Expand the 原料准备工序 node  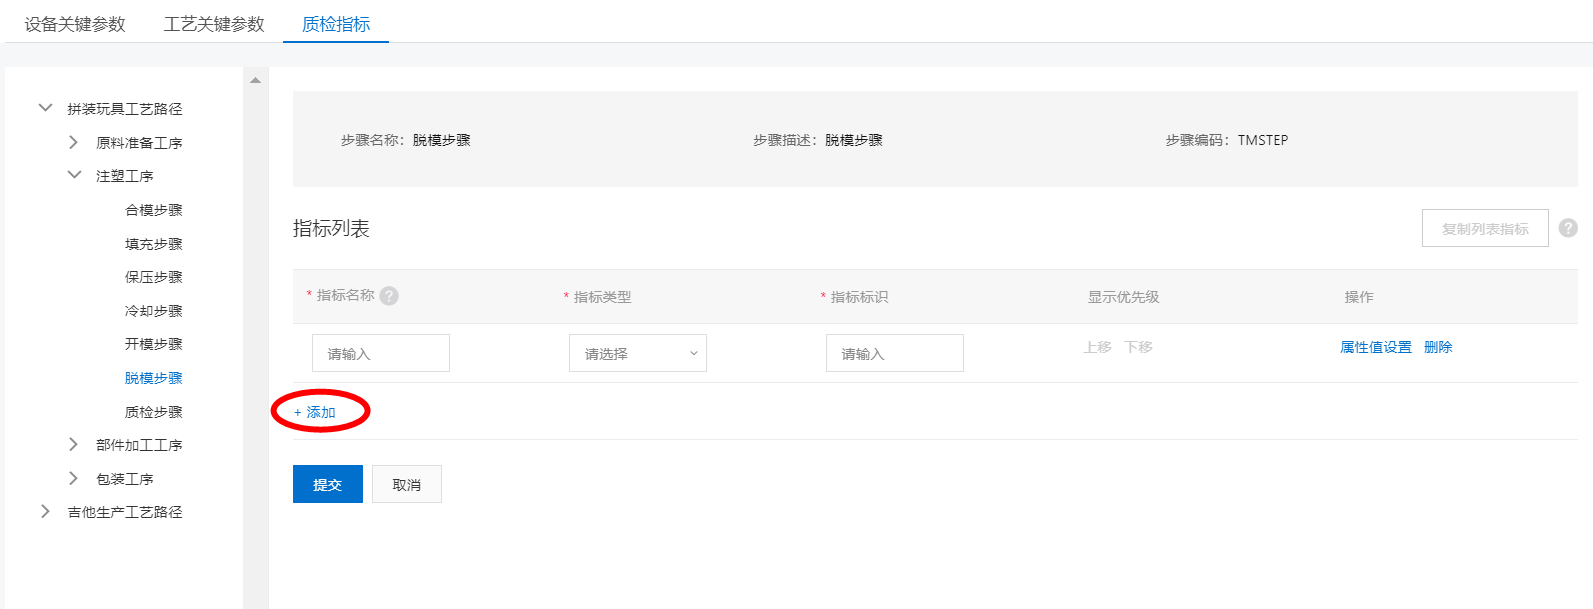(73, 142)
